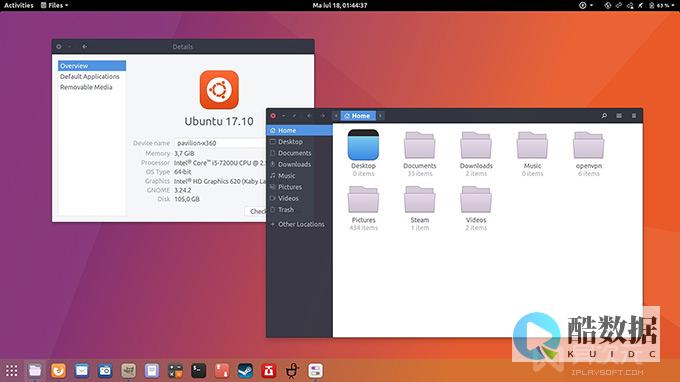Select Overview in Details window

[92, 66]
